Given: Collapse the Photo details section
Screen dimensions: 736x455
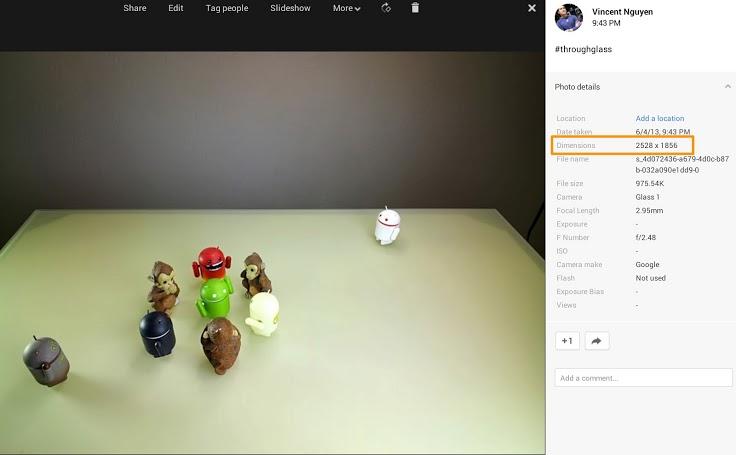Looking at the screenshot, I should [x=727, y=87].
